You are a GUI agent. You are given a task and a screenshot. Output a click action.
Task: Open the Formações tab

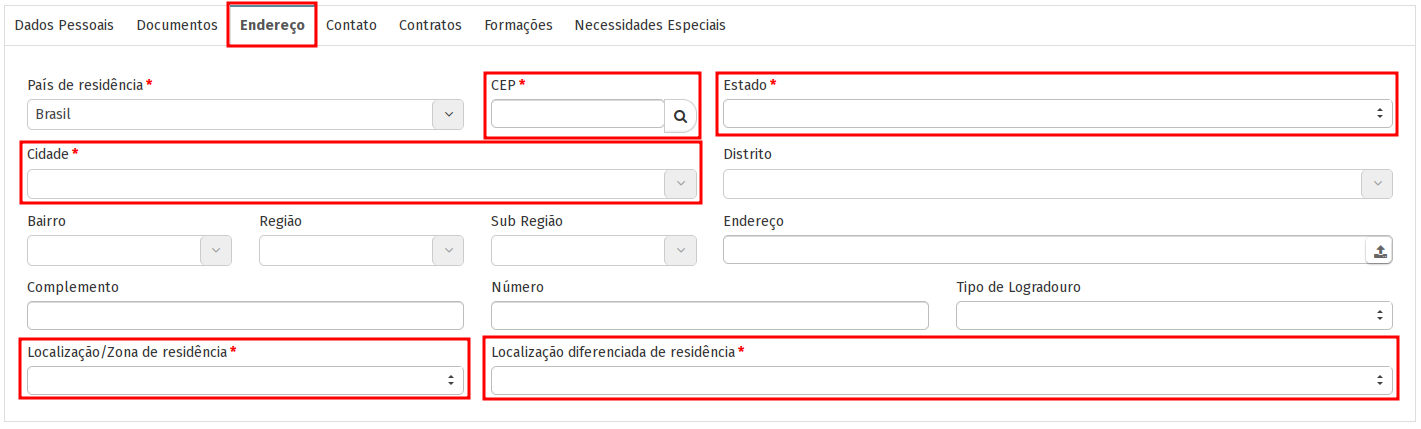click(x=518, y=25)
